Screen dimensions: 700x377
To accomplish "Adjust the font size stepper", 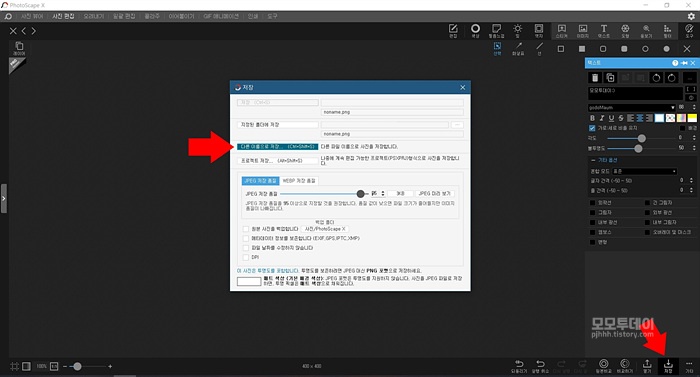I will click(694, 107).
